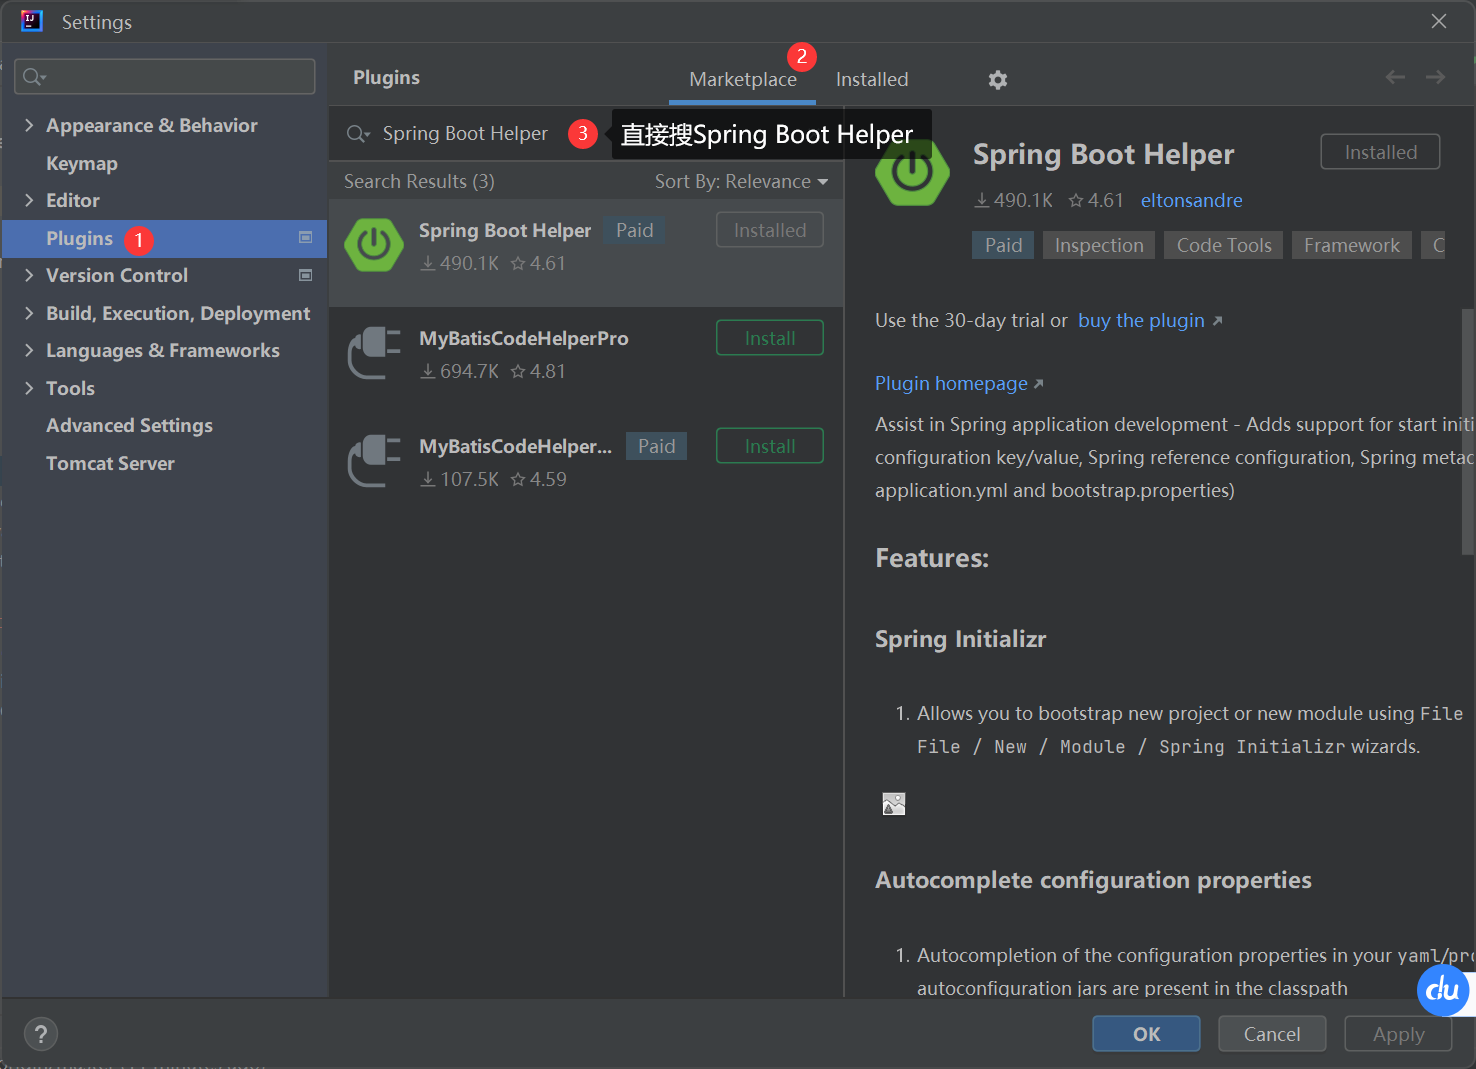The height and width of the screenshot is (1069, 1476).
Task: Click 490.1K downloads in details header
Action: [1014, 200]
